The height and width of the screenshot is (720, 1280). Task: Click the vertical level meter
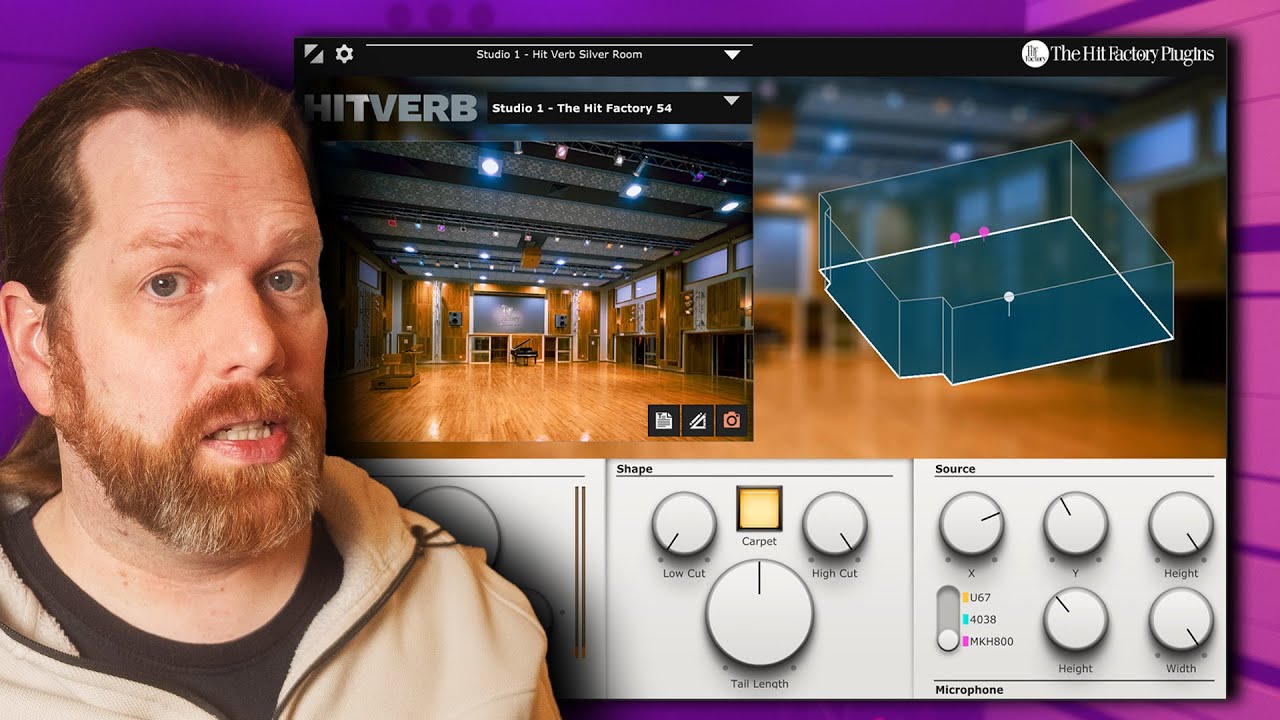(579, 572)
